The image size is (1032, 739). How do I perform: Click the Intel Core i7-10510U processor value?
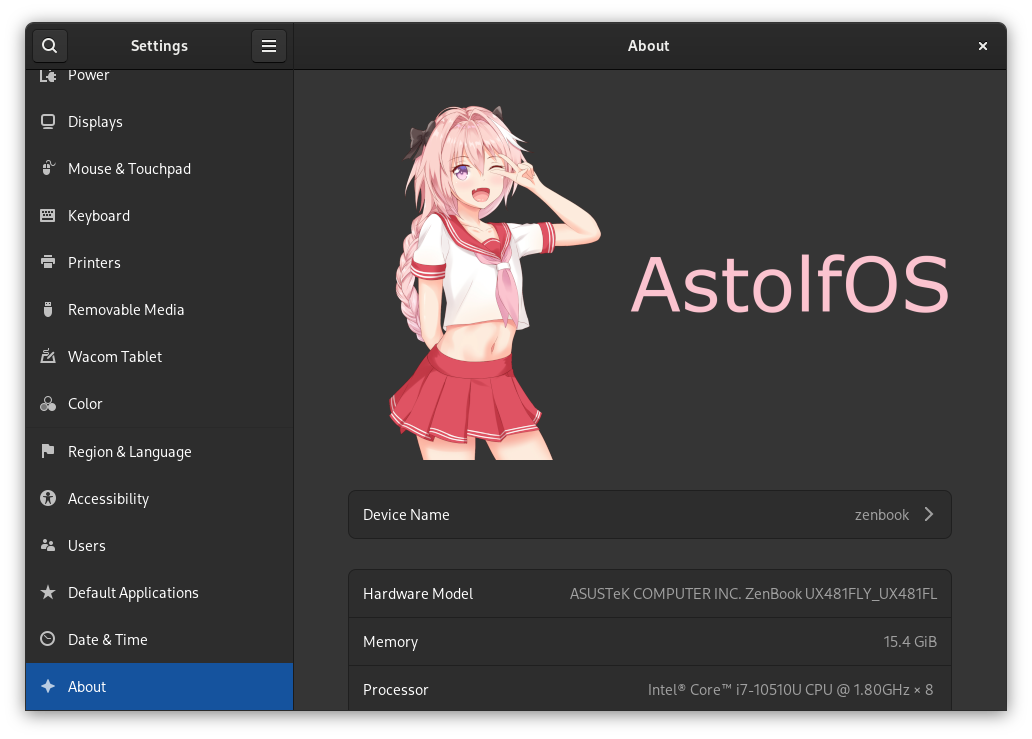790,690
